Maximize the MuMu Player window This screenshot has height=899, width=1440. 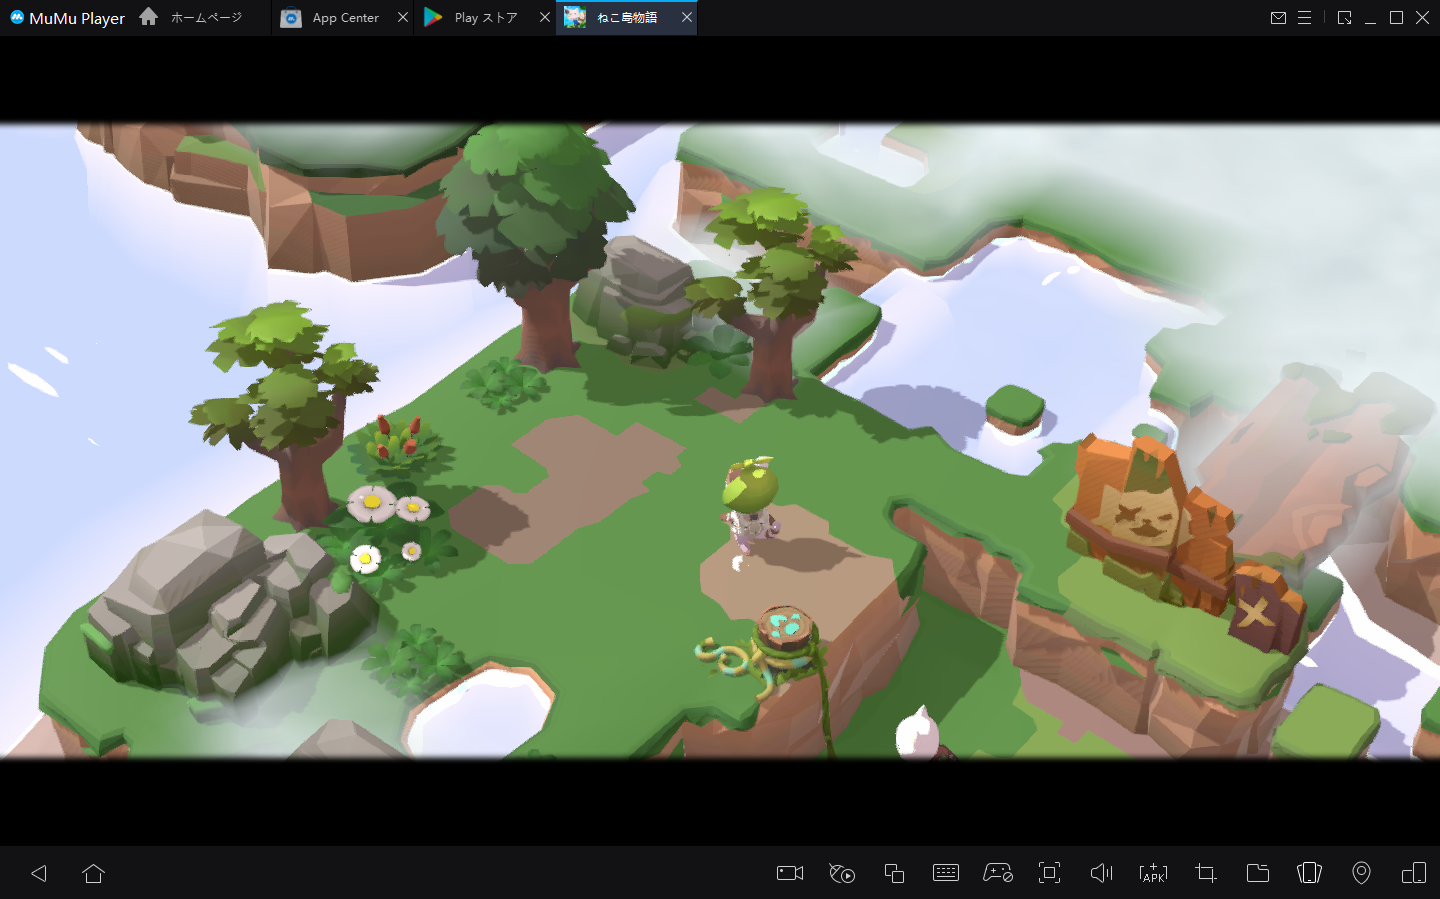(x=1396, y=18)
